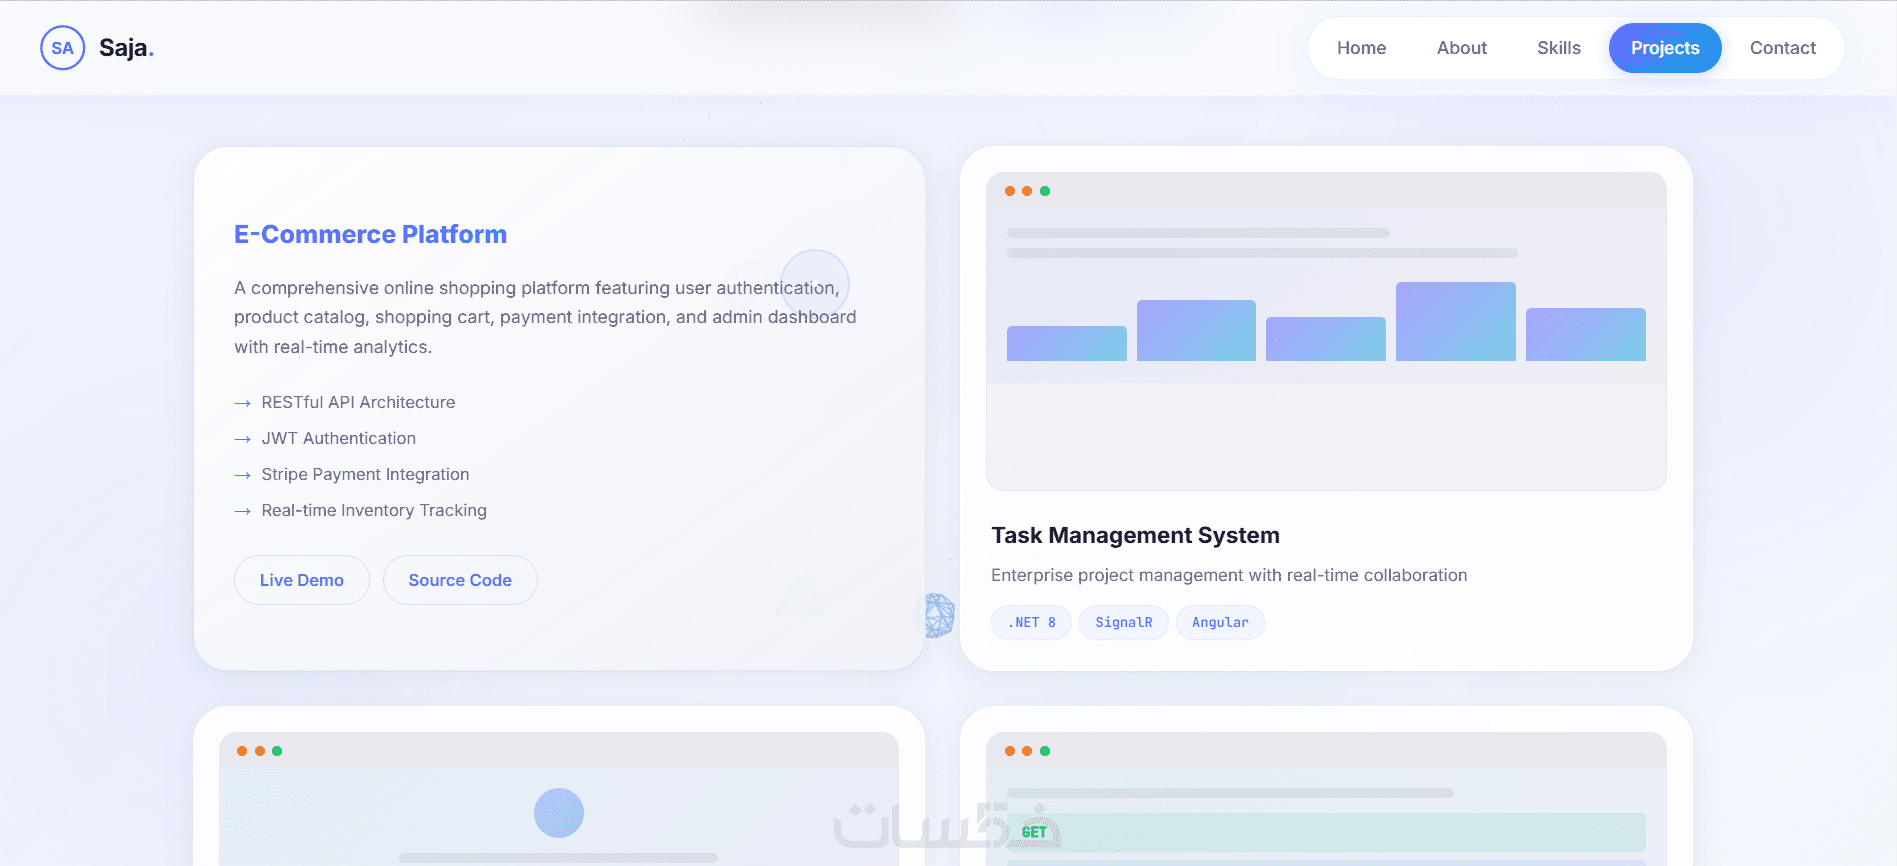1897x866 pixels.
Task: Click the Stripe Payment Integration feature
Action: pyautogui.click(x=365, y=474)
